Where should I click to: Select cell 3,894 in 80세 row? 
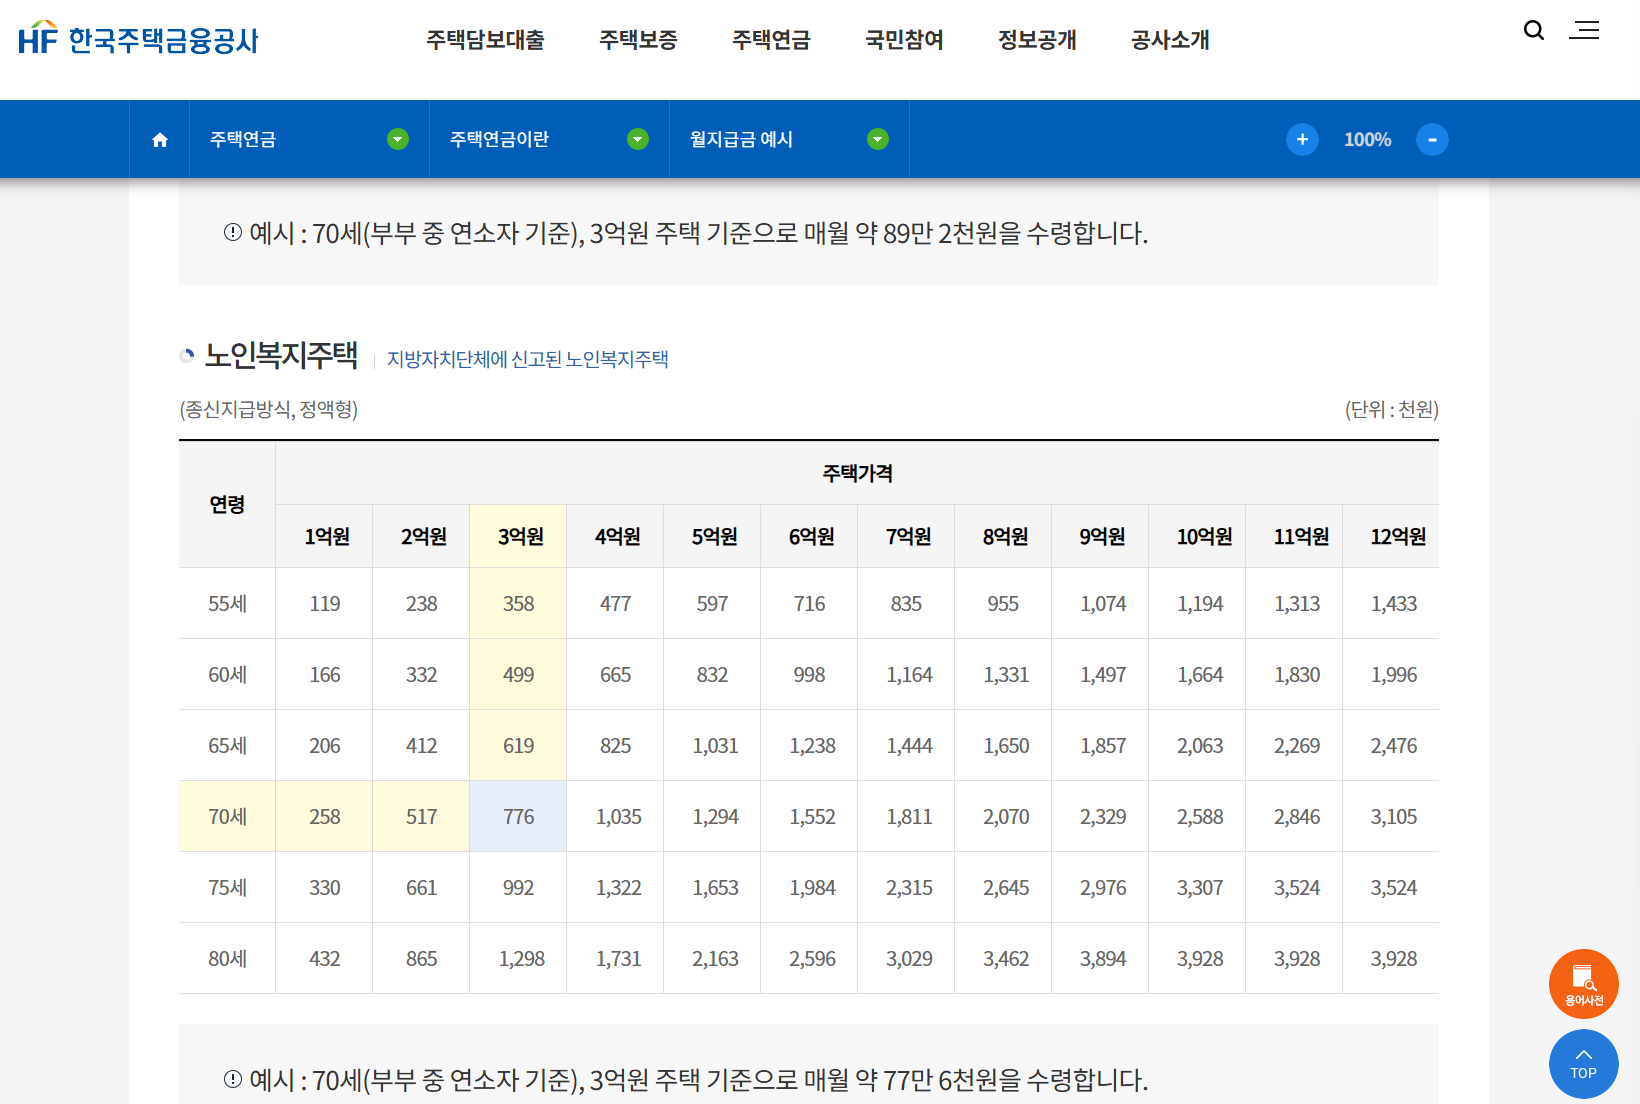(1100, 959)
